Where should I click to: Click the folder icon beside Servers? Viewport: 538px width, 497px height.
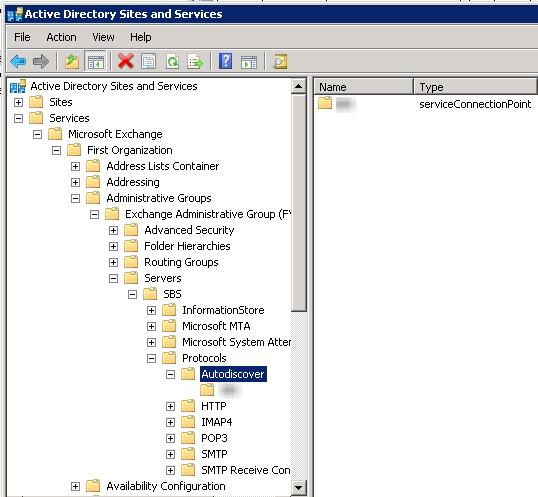point(131,278)
